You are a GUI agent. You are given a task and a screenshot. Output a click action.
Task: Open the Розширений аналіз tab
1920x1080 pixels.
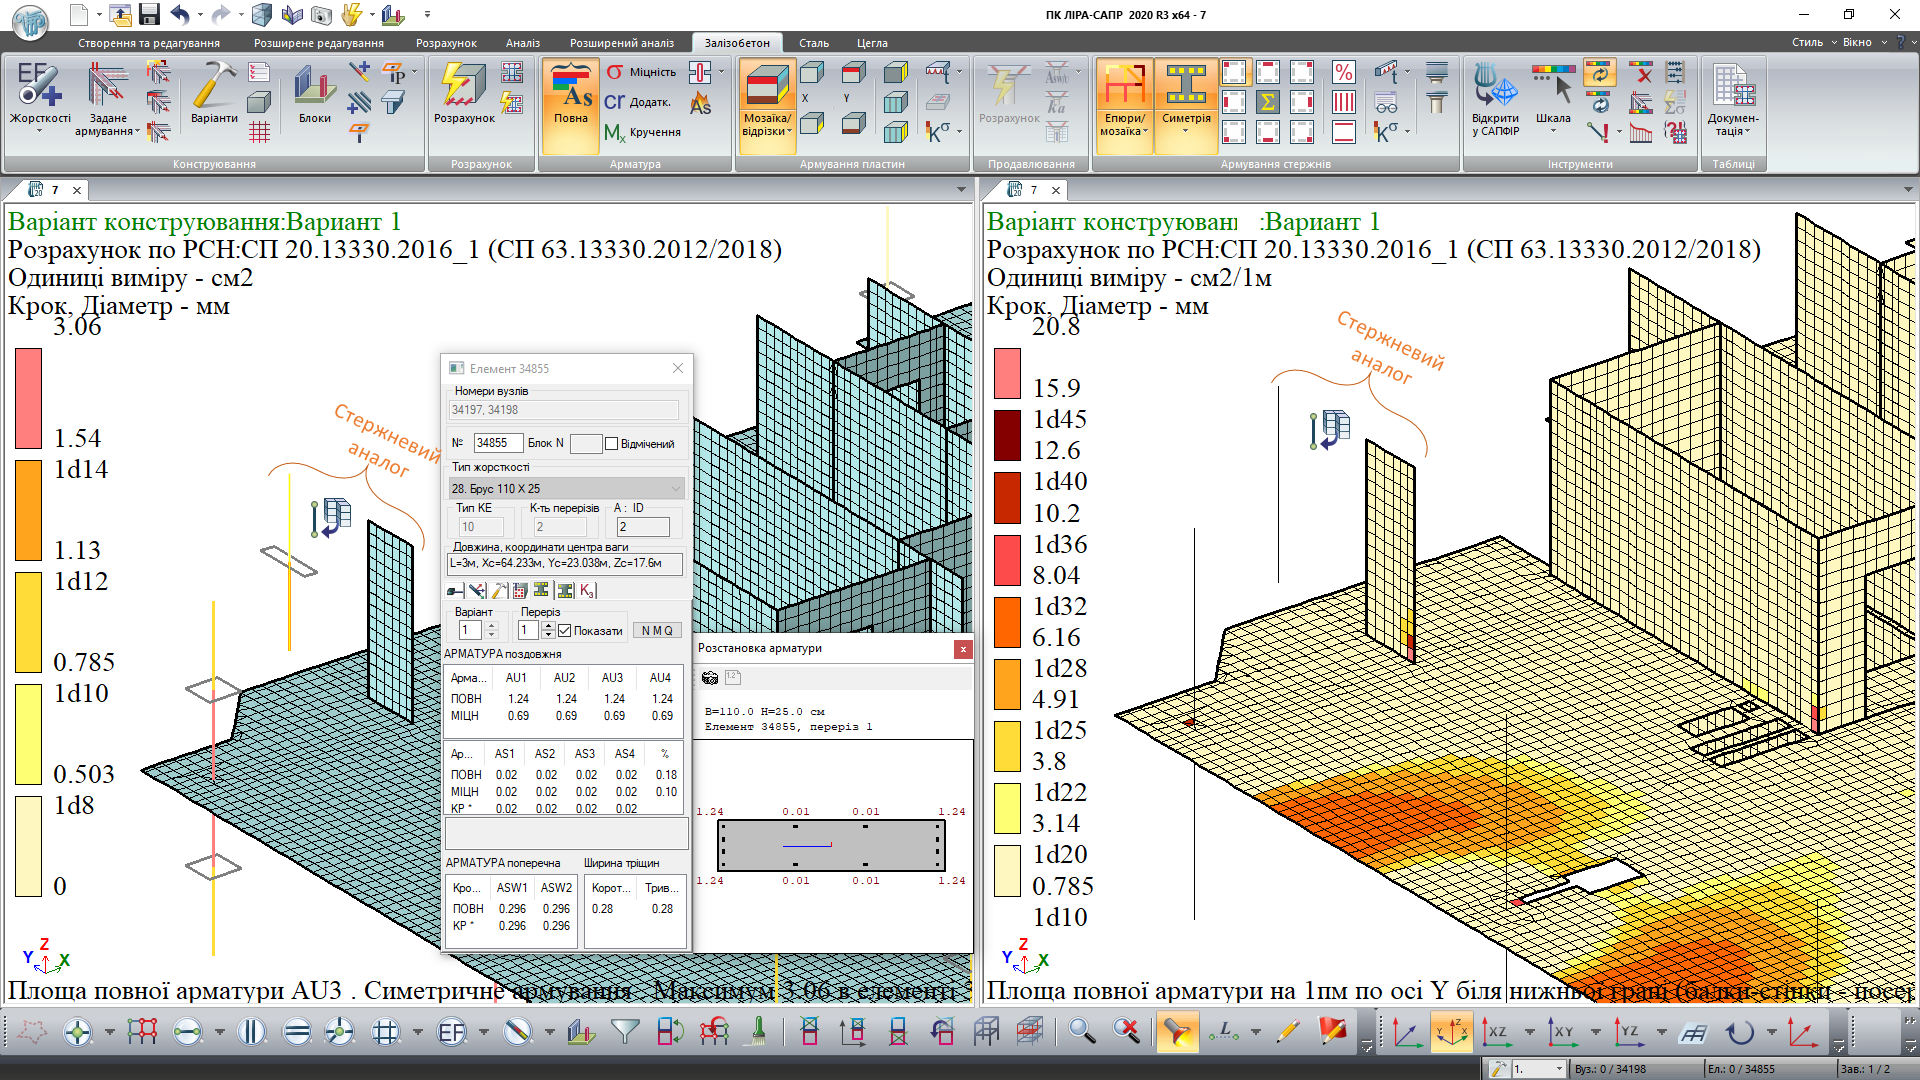click(621, 43)
